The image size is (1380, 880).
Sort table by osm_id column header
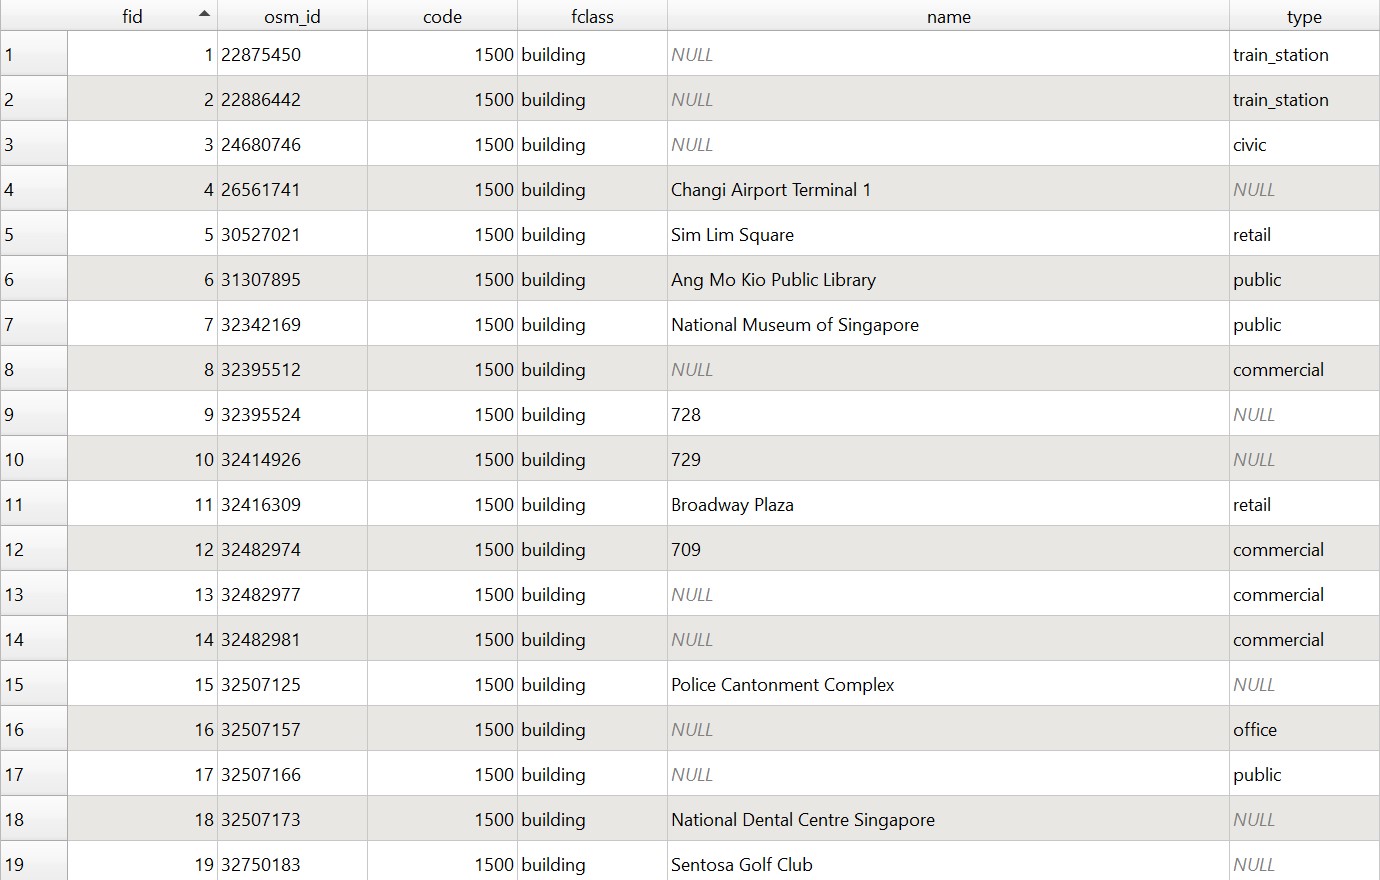(292, 16)
